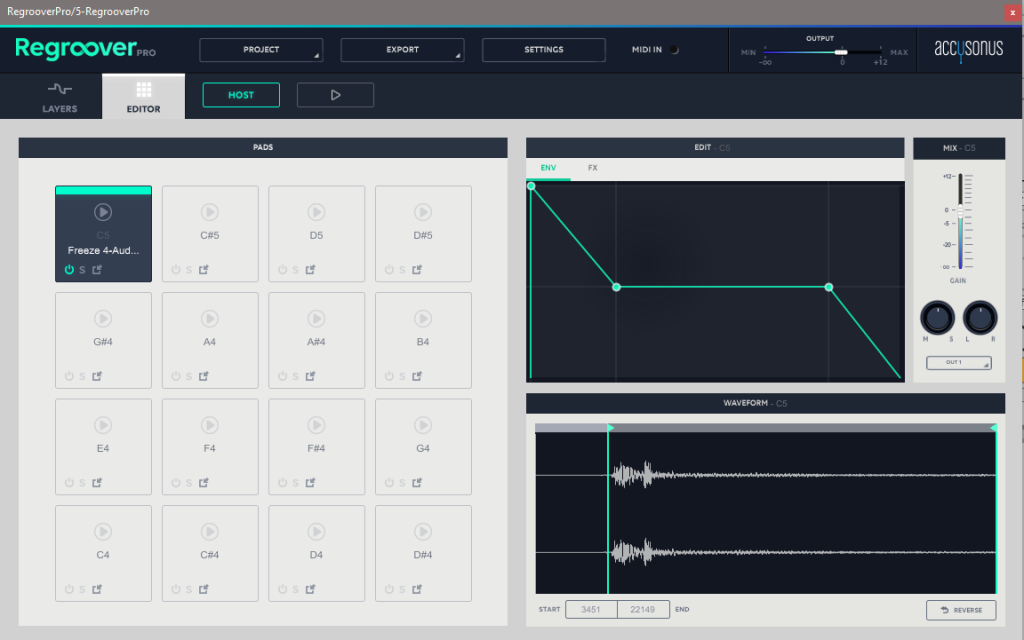Play the C5 pad preview

coord(103,211)
